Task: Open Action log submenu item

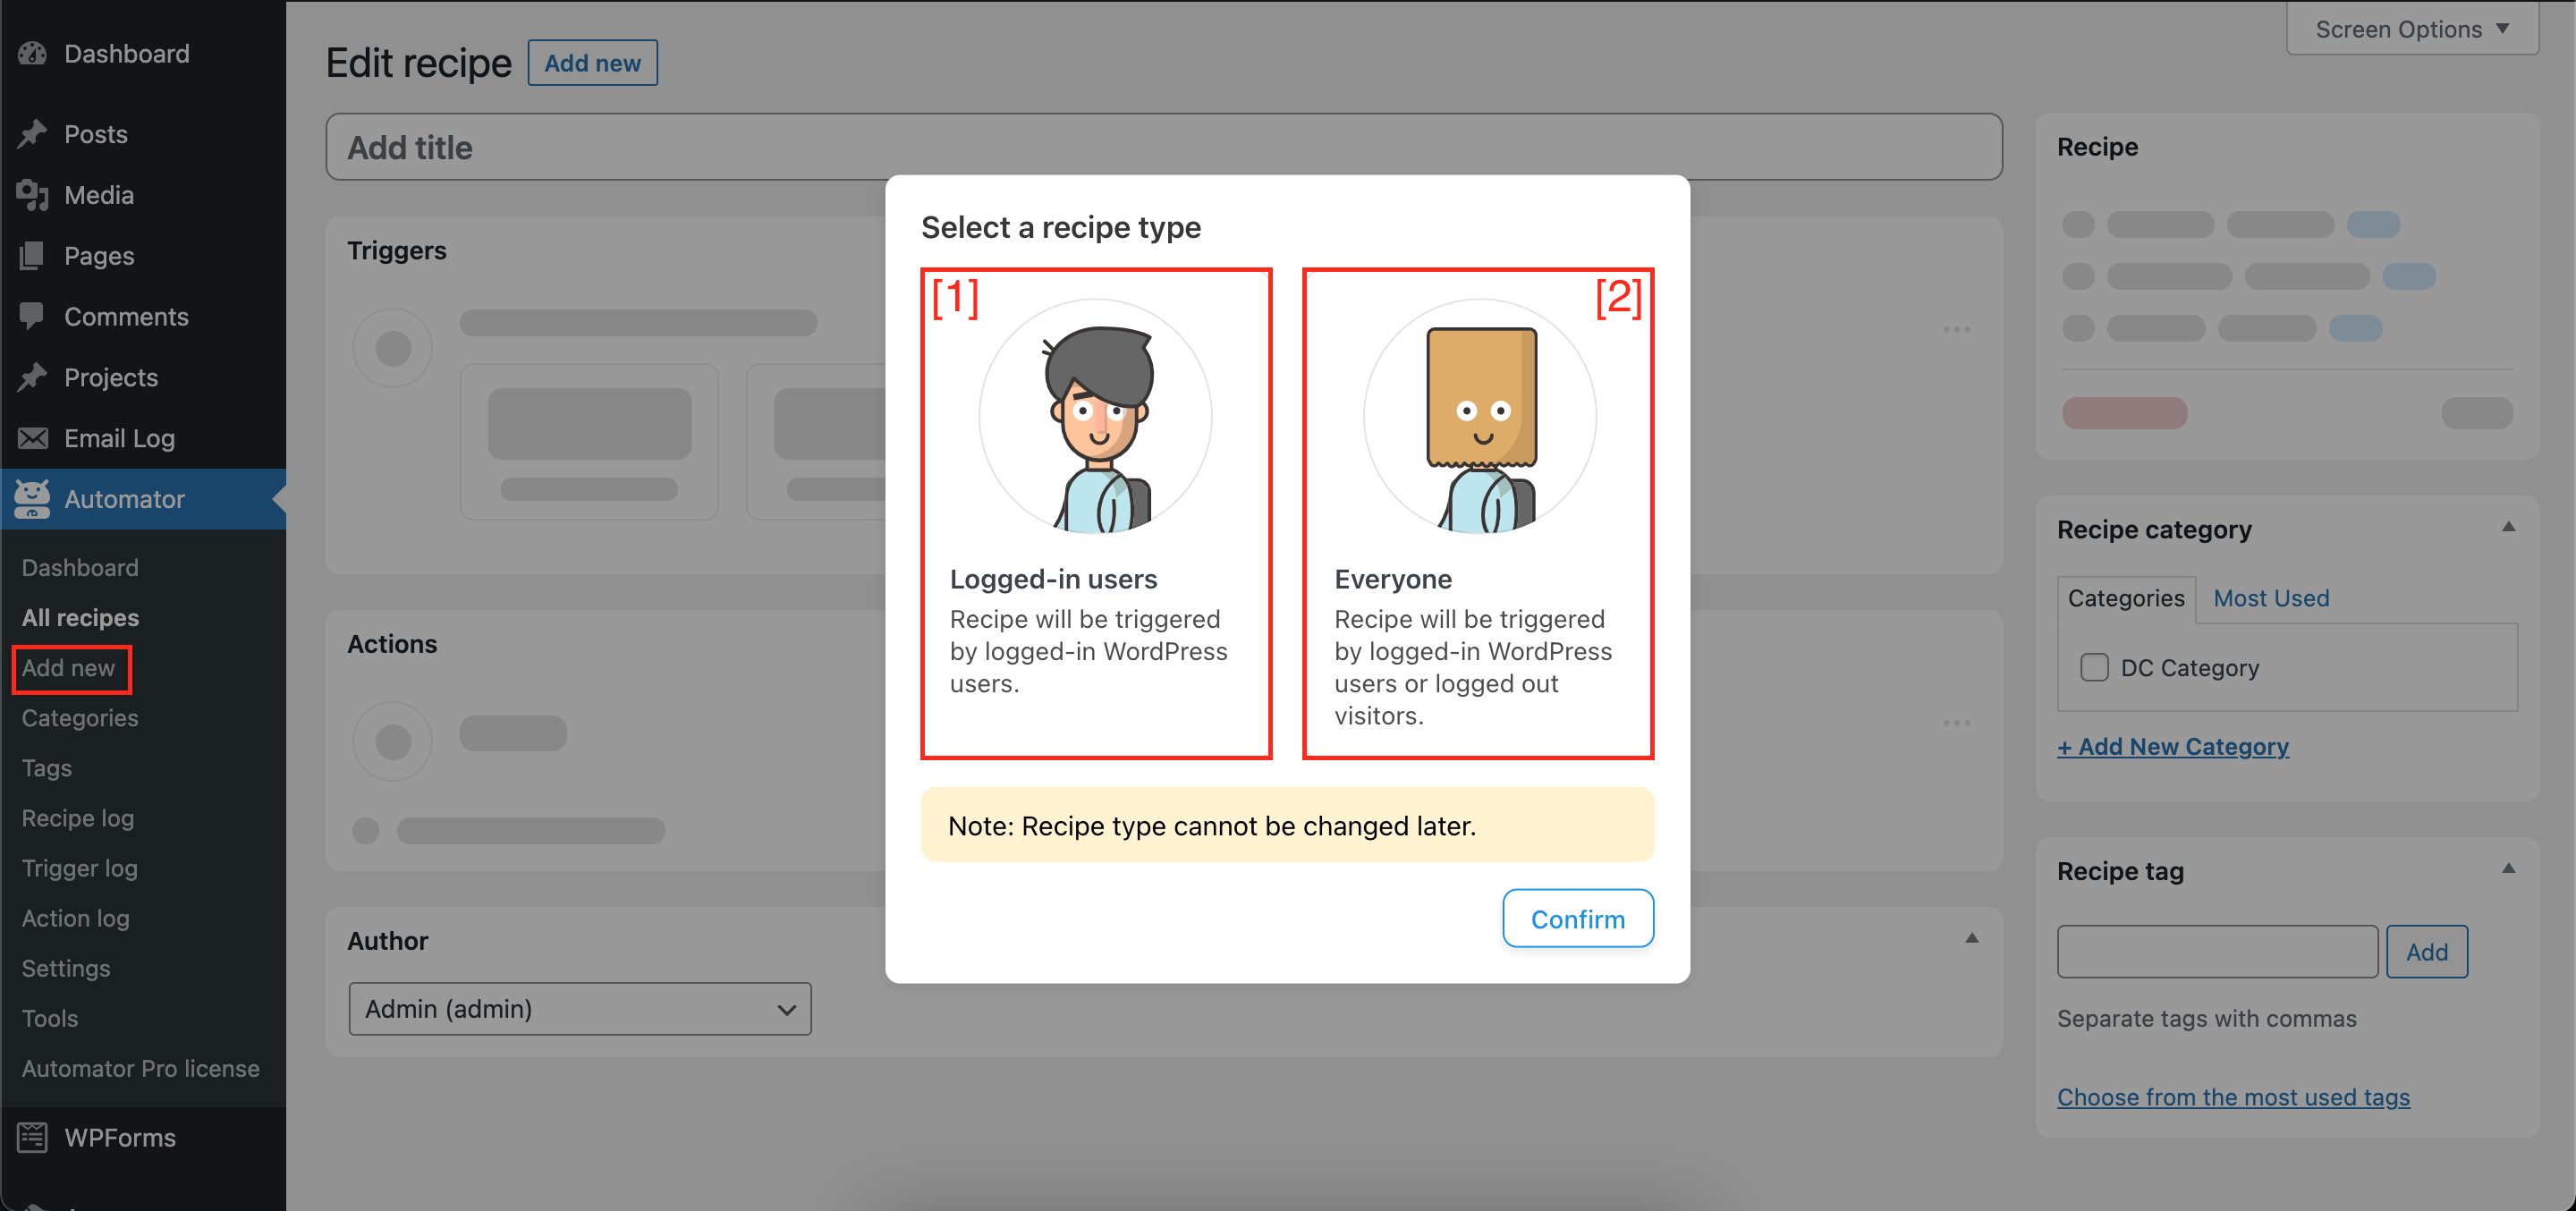Action: click(x=76, y=918)
